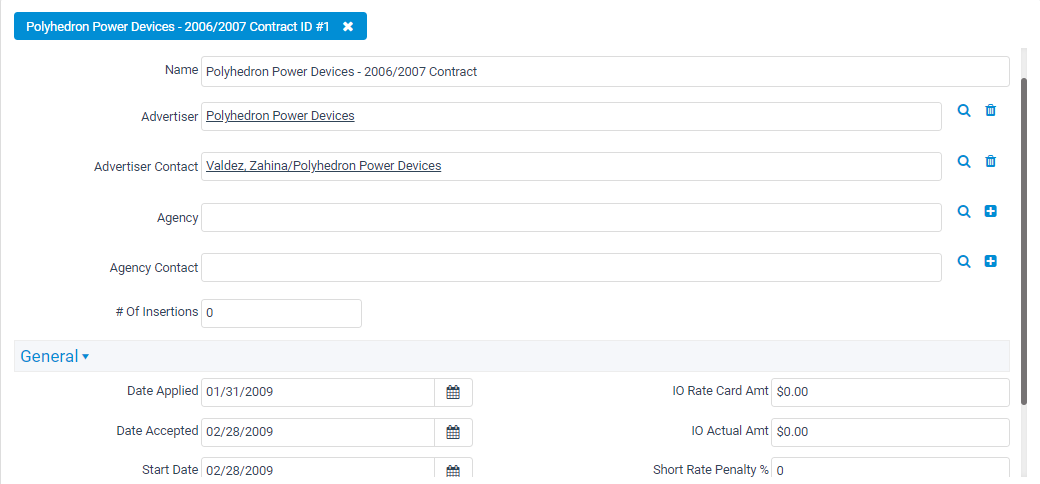Image resolution: width=1040 pixels, height=484 pixels.
Task: Click the IO Rate Card Amt field
Action: [x=890, y=392]
